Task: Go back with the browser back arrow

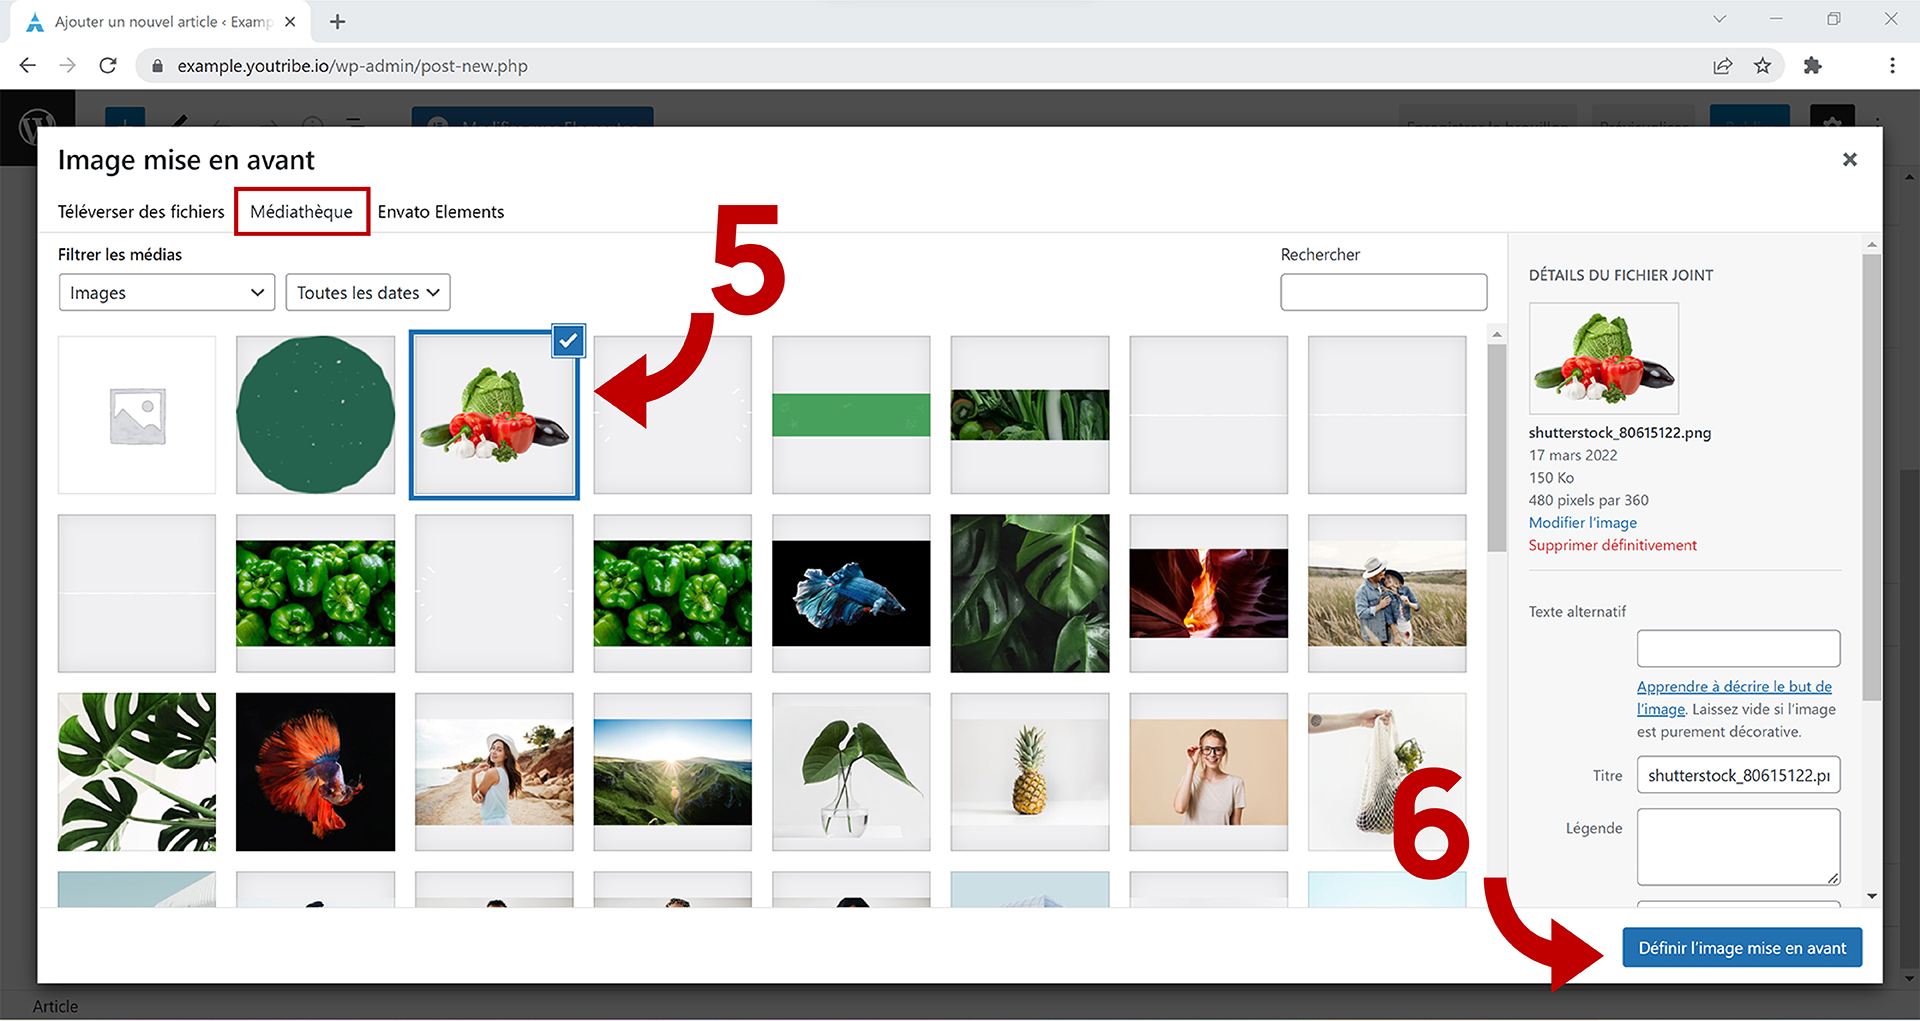Action: (x=28, y=66)
